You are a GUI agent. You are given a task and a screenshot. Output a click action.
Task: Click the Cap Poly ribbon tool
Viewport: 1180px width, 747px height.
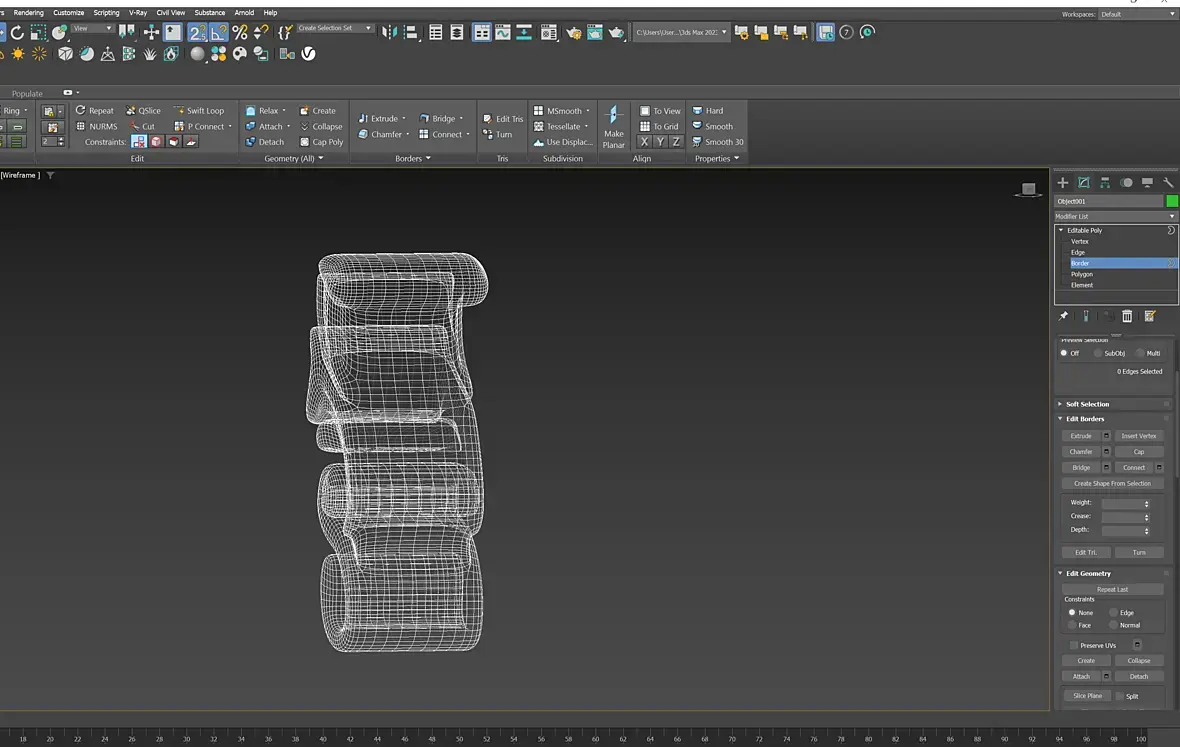click(321, 142)
